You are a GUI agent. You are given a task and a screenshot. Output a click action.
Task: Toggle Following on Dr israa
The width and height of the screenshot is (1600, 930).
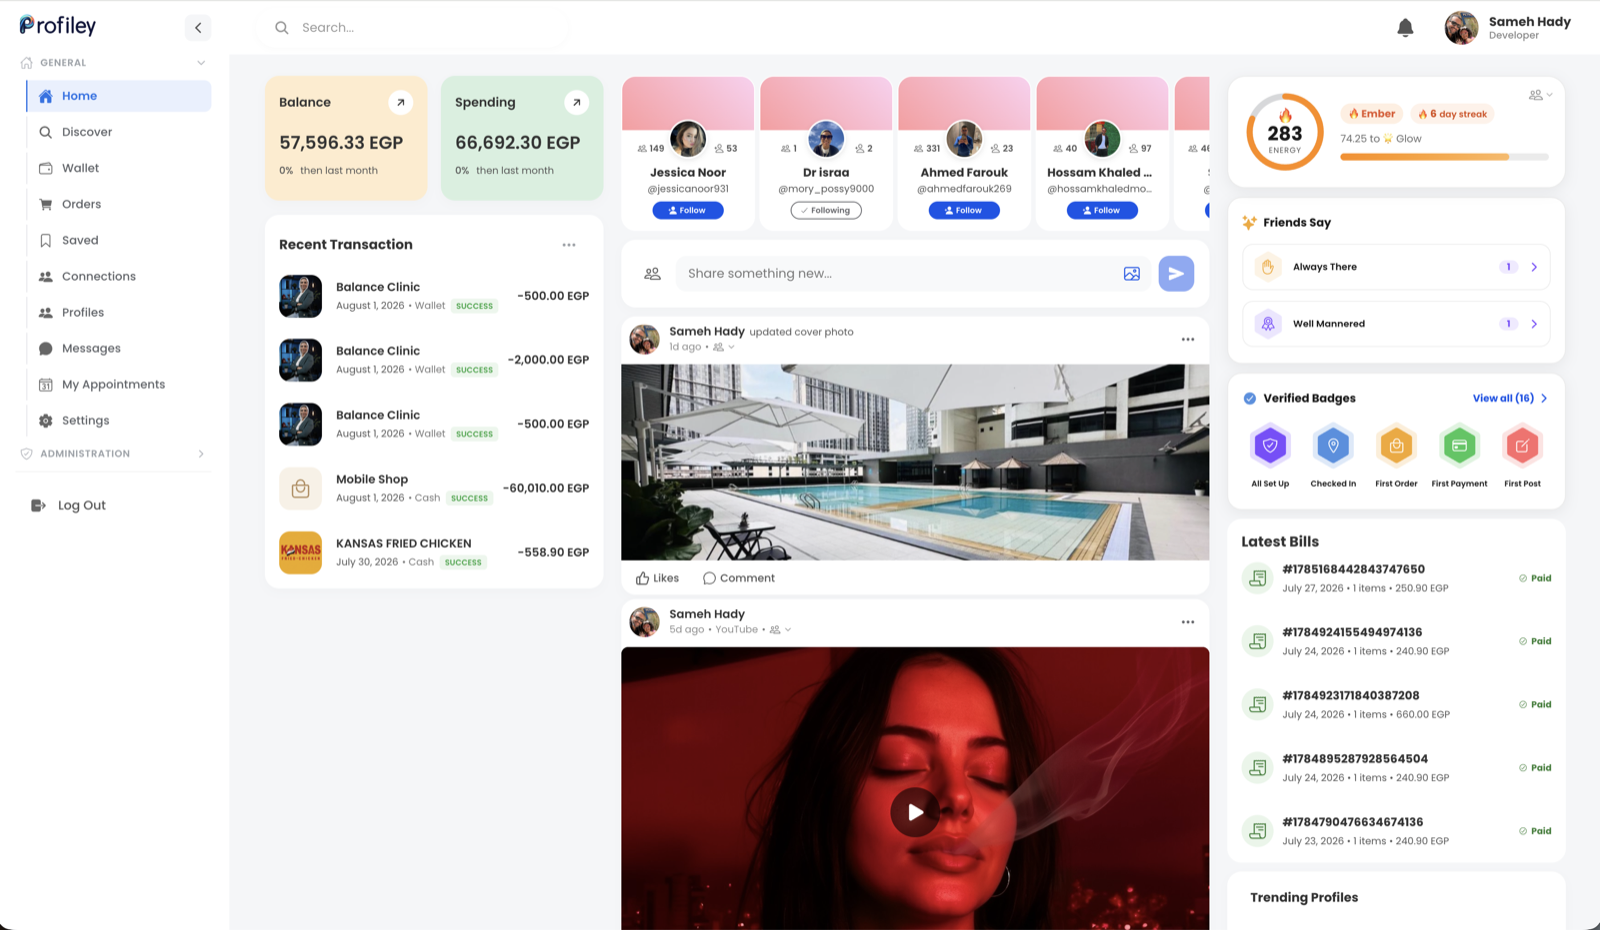826,210
